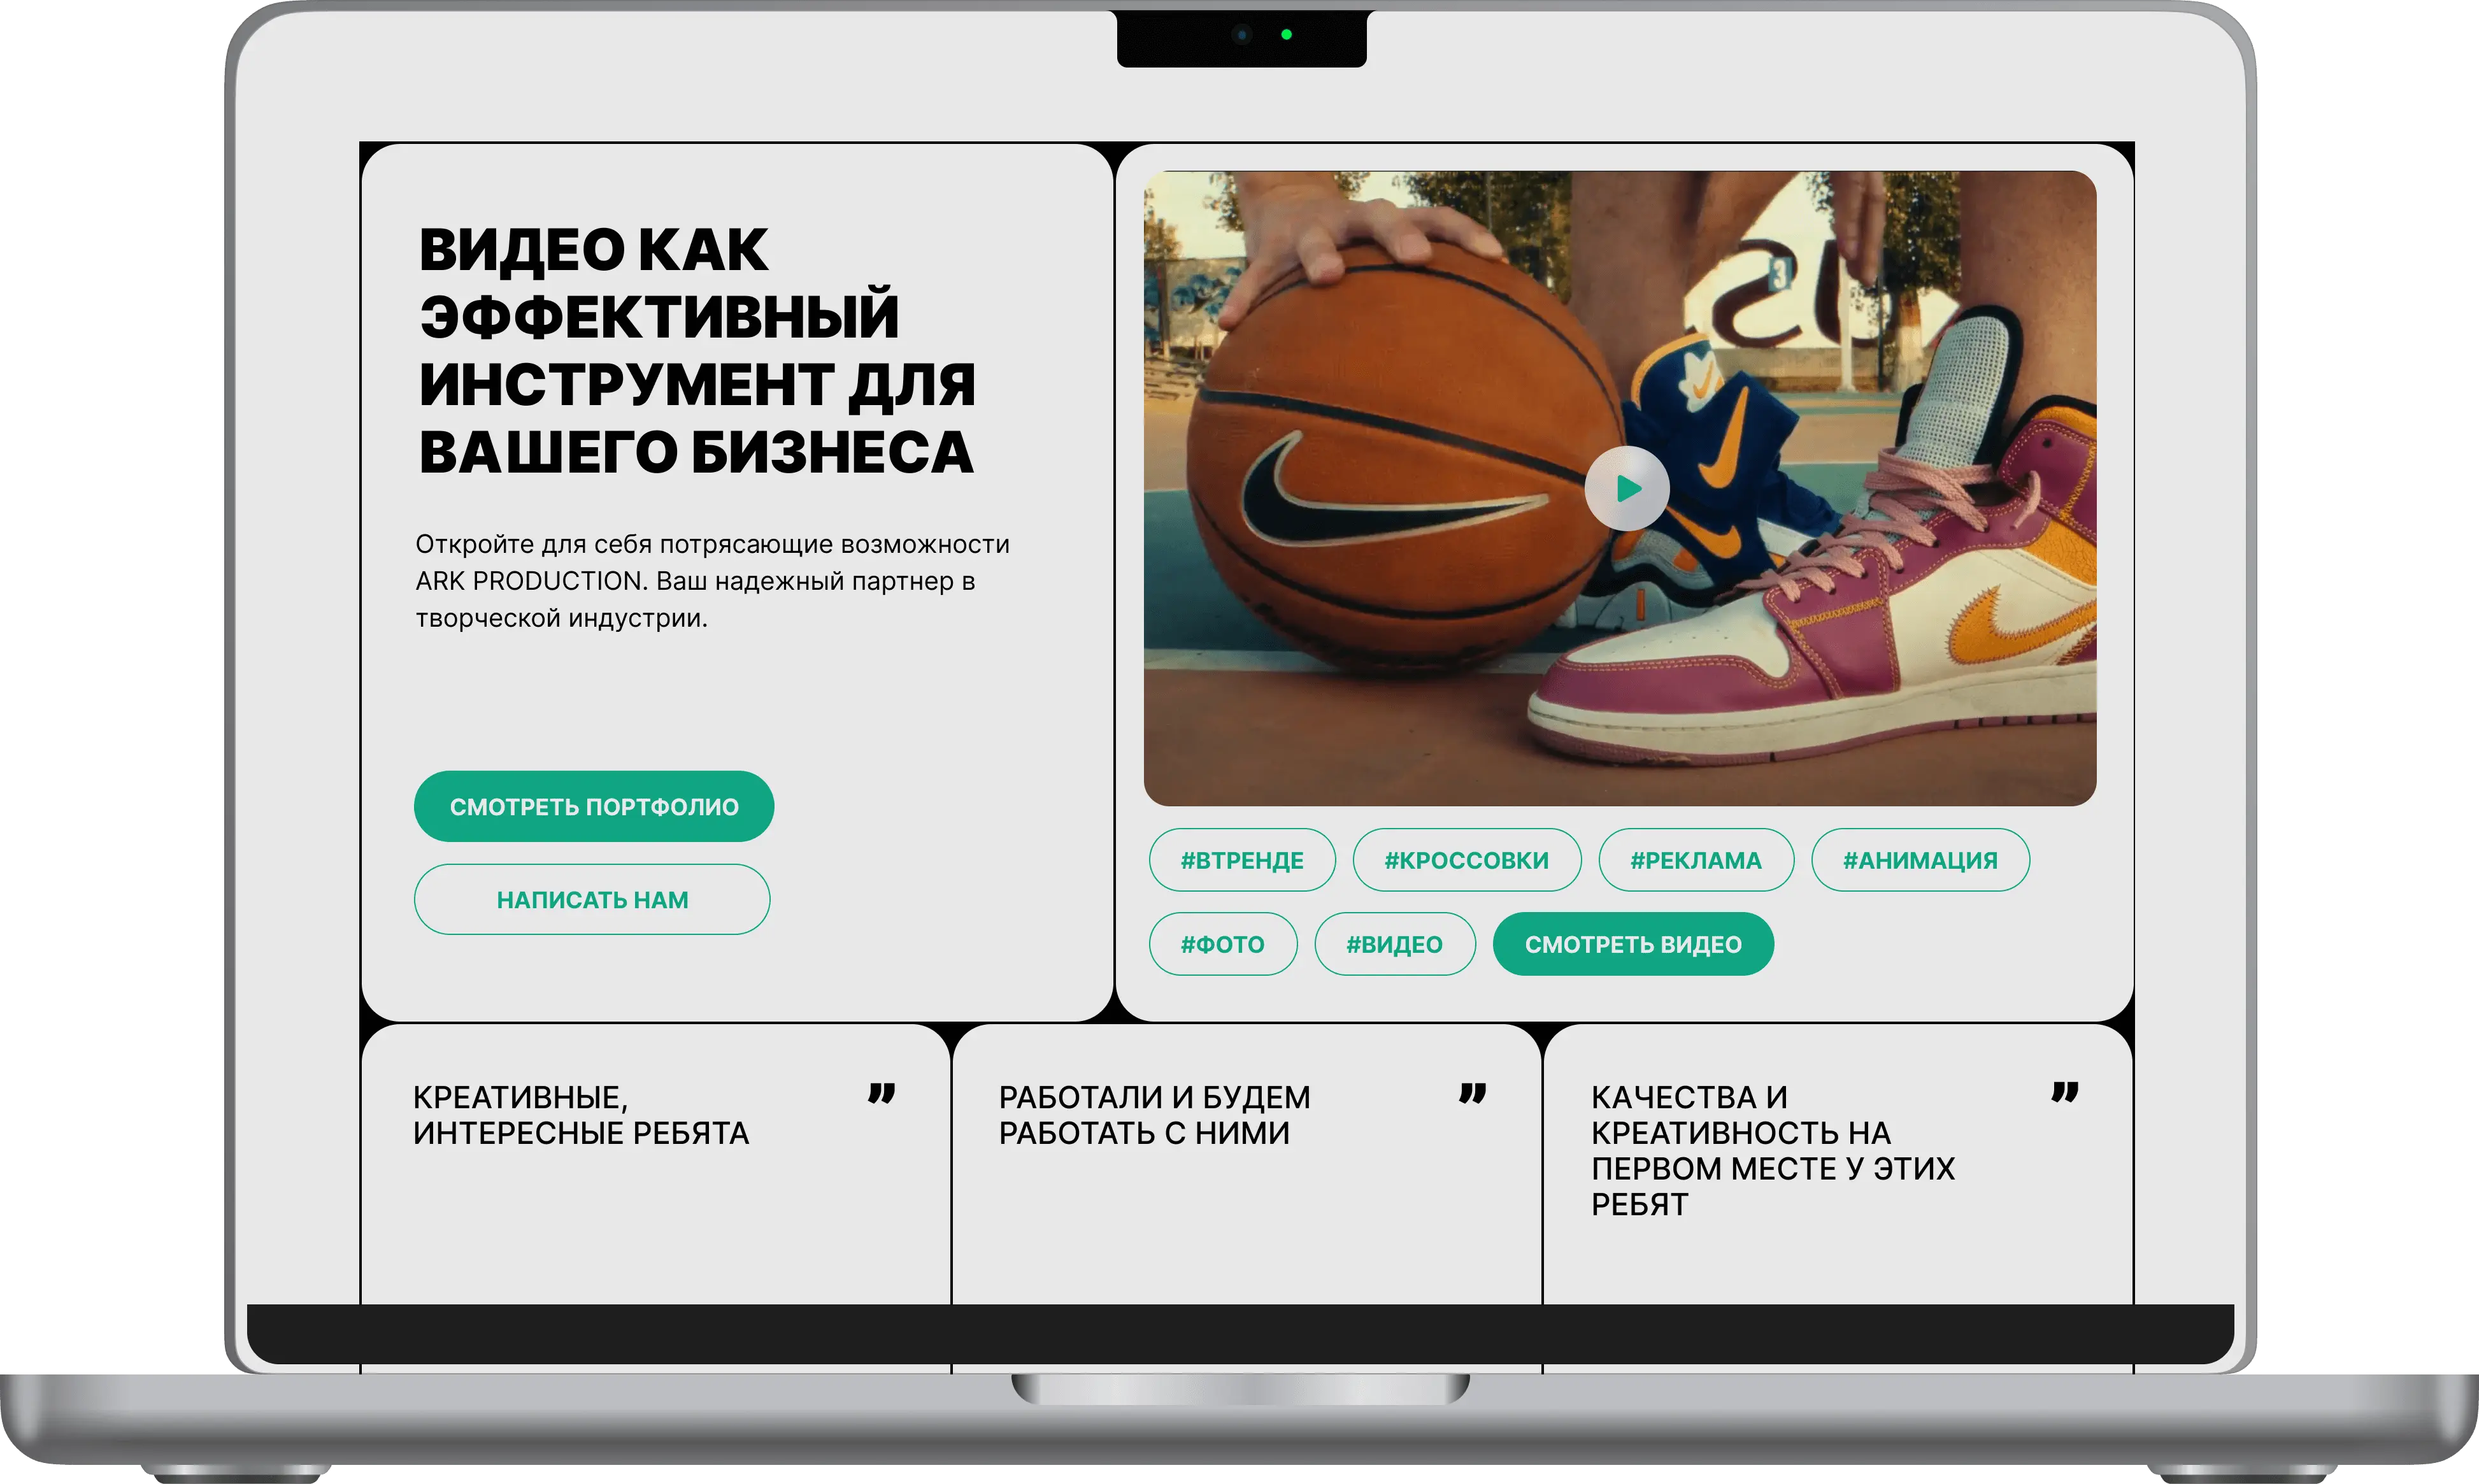Click the headline ВИДЕО КАК ЭФФЕКТИВНЫЙ ИНСТРУМЕНТ
The width and height of the screenshot is (2479, 1484).
tap(697, 350)
